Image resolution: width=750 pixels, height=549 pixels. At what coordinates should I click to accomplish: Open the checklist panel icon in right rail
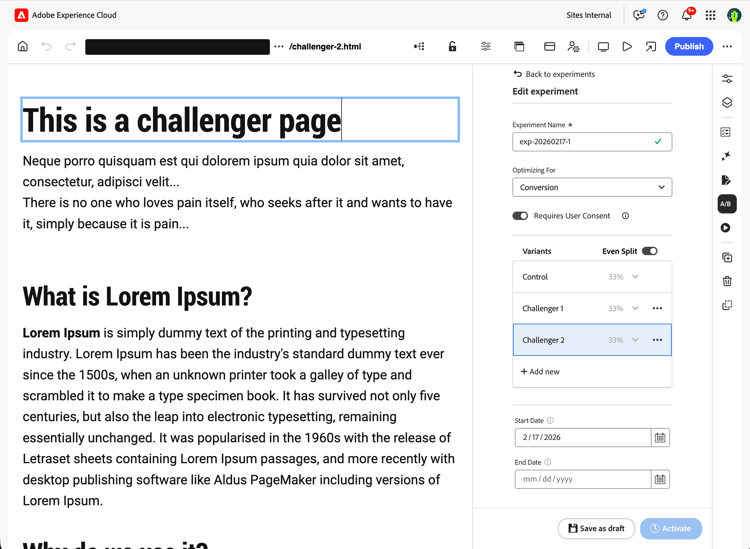(x=726, y=132)
